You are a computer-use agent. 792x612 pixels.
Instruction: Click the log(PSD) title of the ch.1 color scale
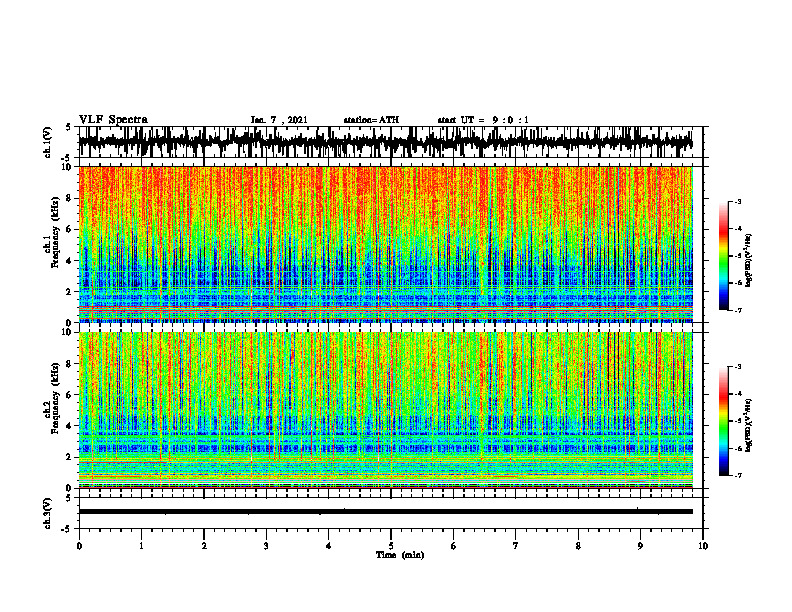pyautogui.click(x=749, y=261)
